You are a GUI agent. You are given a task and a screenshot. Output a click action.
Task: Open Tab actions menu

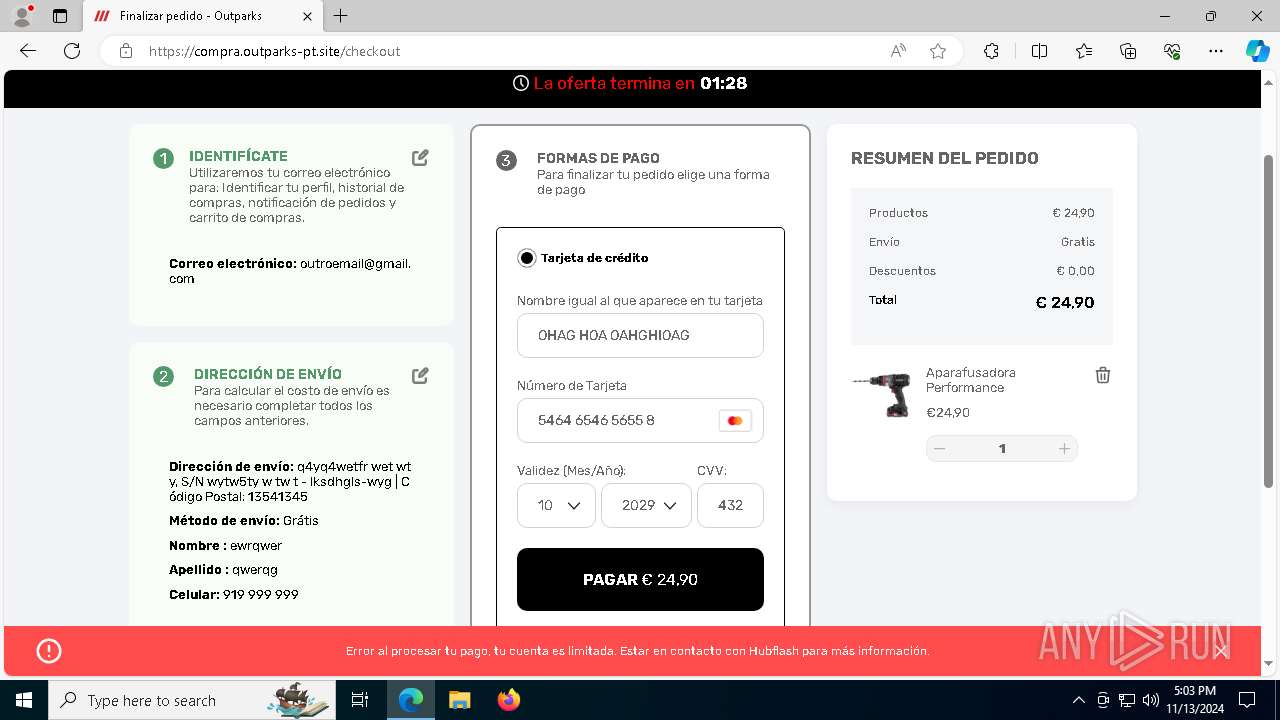pyautogui.click(x=59, y=16)
